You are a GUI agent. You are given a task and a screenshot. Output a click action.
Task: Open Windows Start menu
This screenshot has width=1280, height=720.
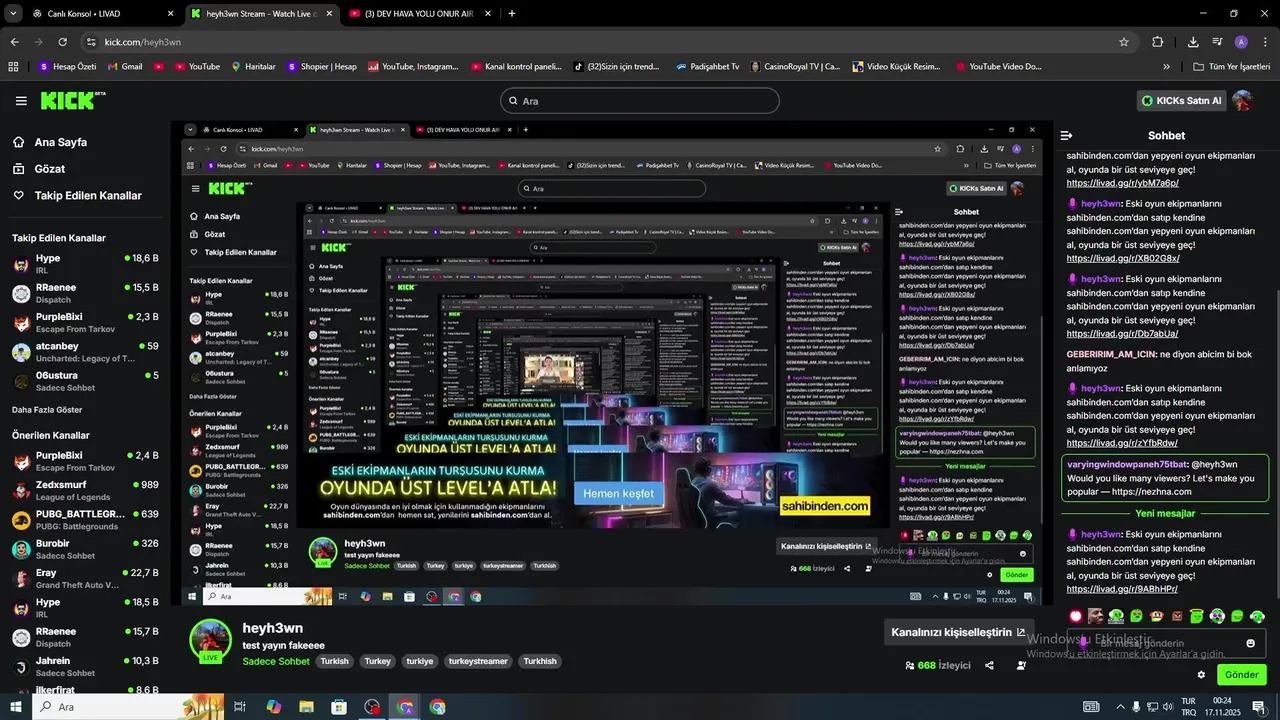[16, 707]
